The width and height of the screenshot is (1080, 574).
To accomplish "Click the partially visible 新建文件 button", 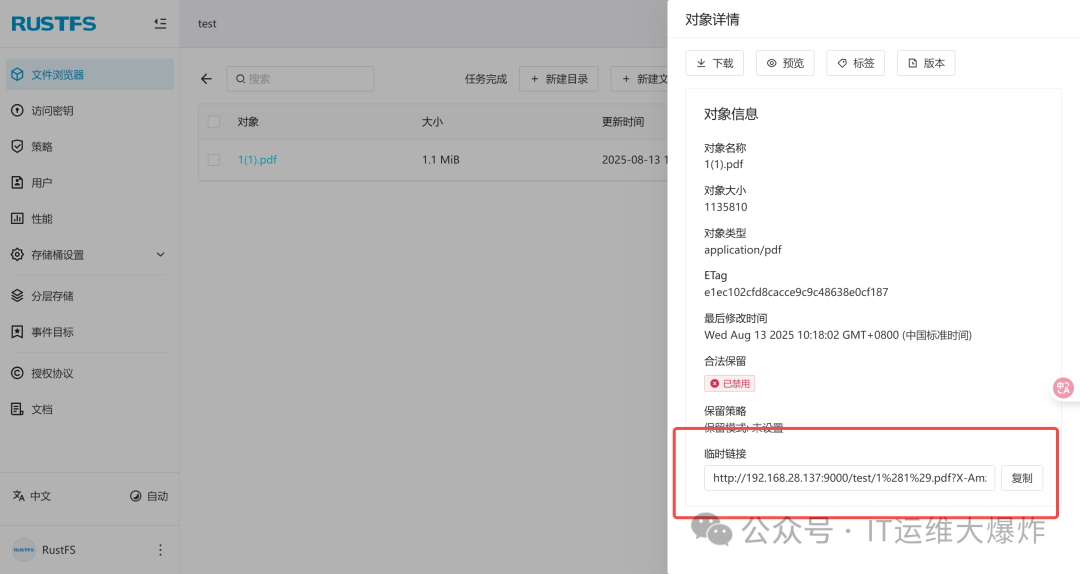I will pos(639,79).
